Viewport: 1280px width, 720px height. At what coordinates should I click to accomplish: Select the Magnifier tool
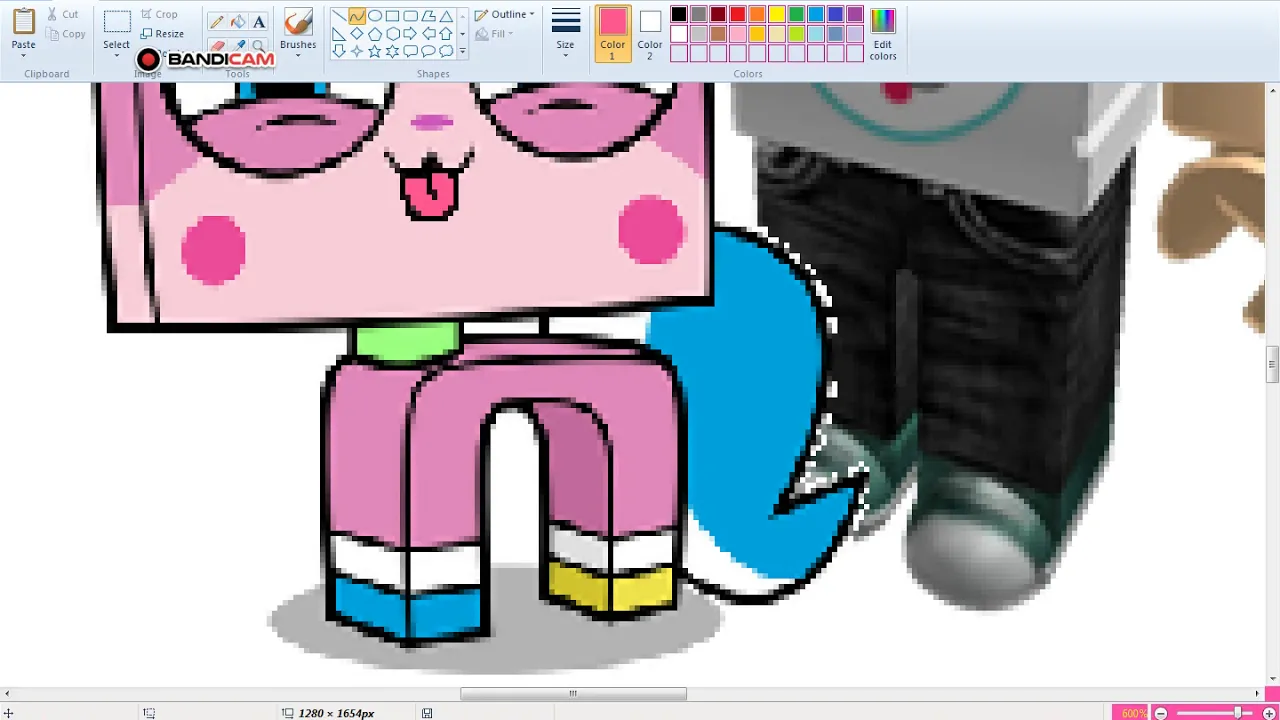[x=259, y=45]
